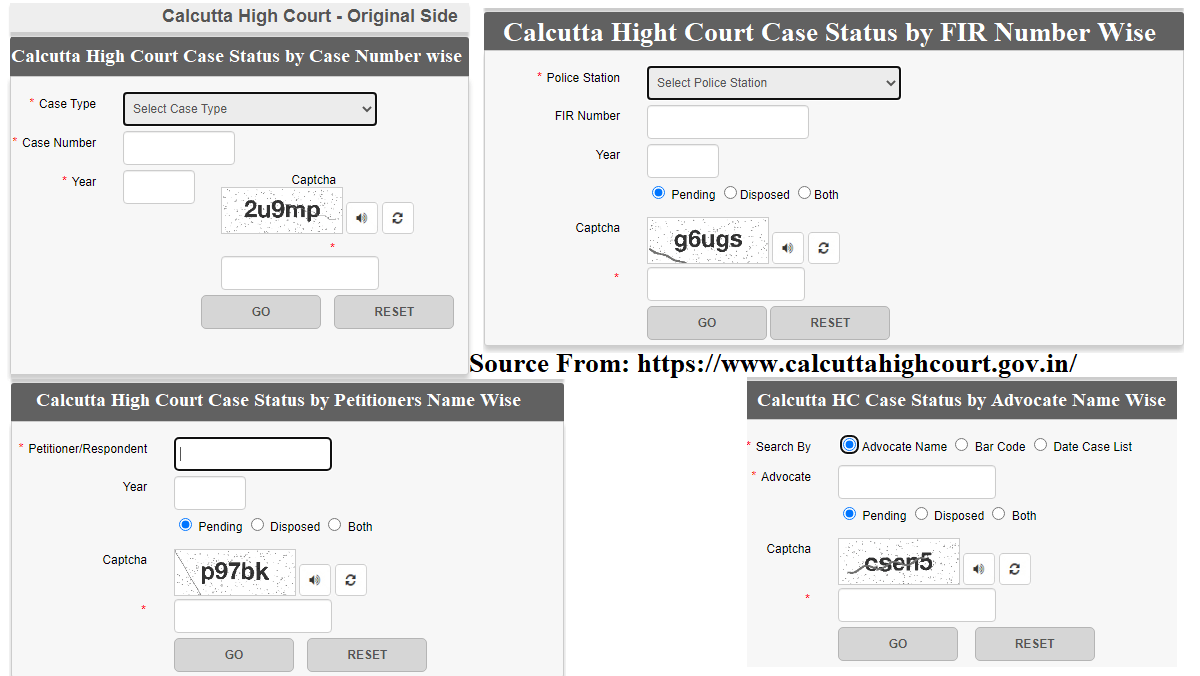Play the captcha audio in Advocate Name form
1200x676 pixels.
(x=979, y=568)
